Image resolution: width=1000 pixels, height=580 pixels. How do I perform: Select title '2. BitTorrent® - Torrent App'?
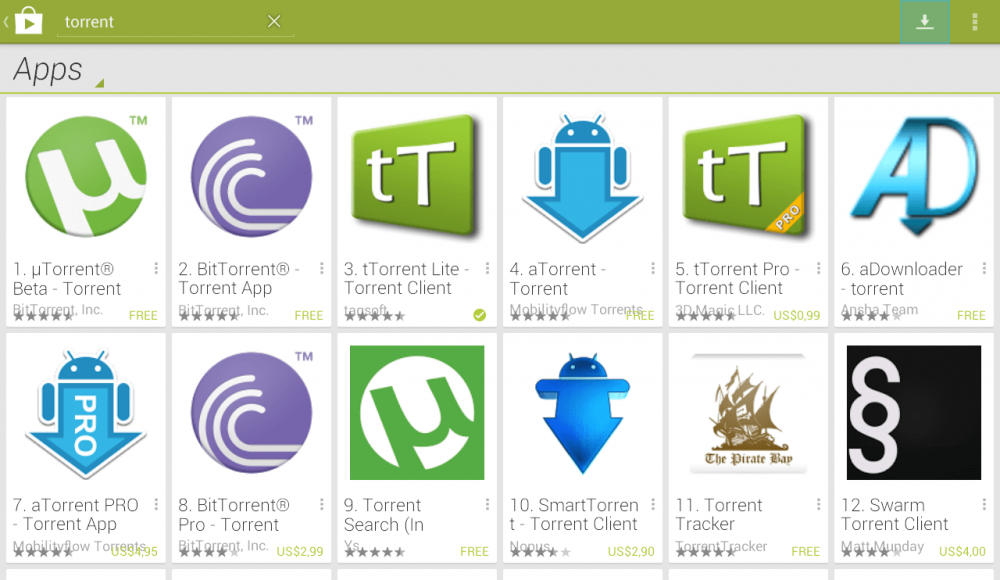(x=239, y=279)
